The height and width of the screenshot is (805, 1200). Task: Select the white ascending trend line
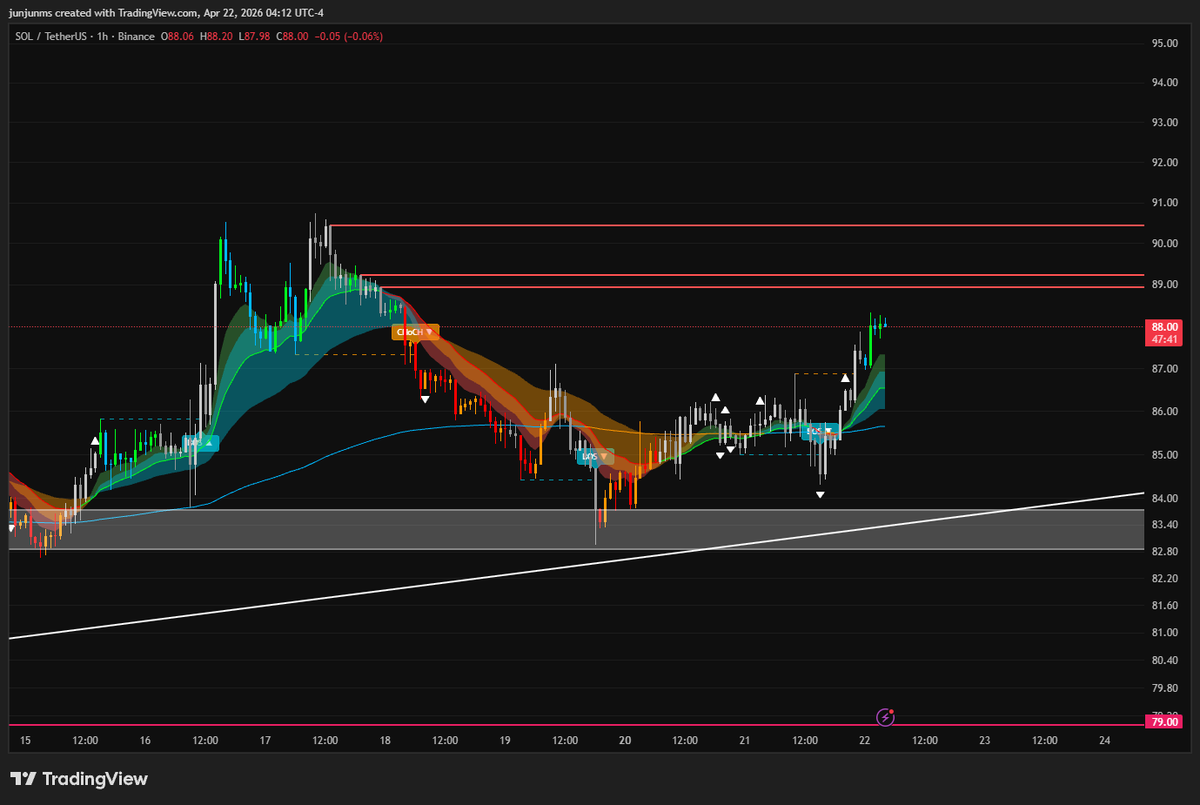point(576,565)
